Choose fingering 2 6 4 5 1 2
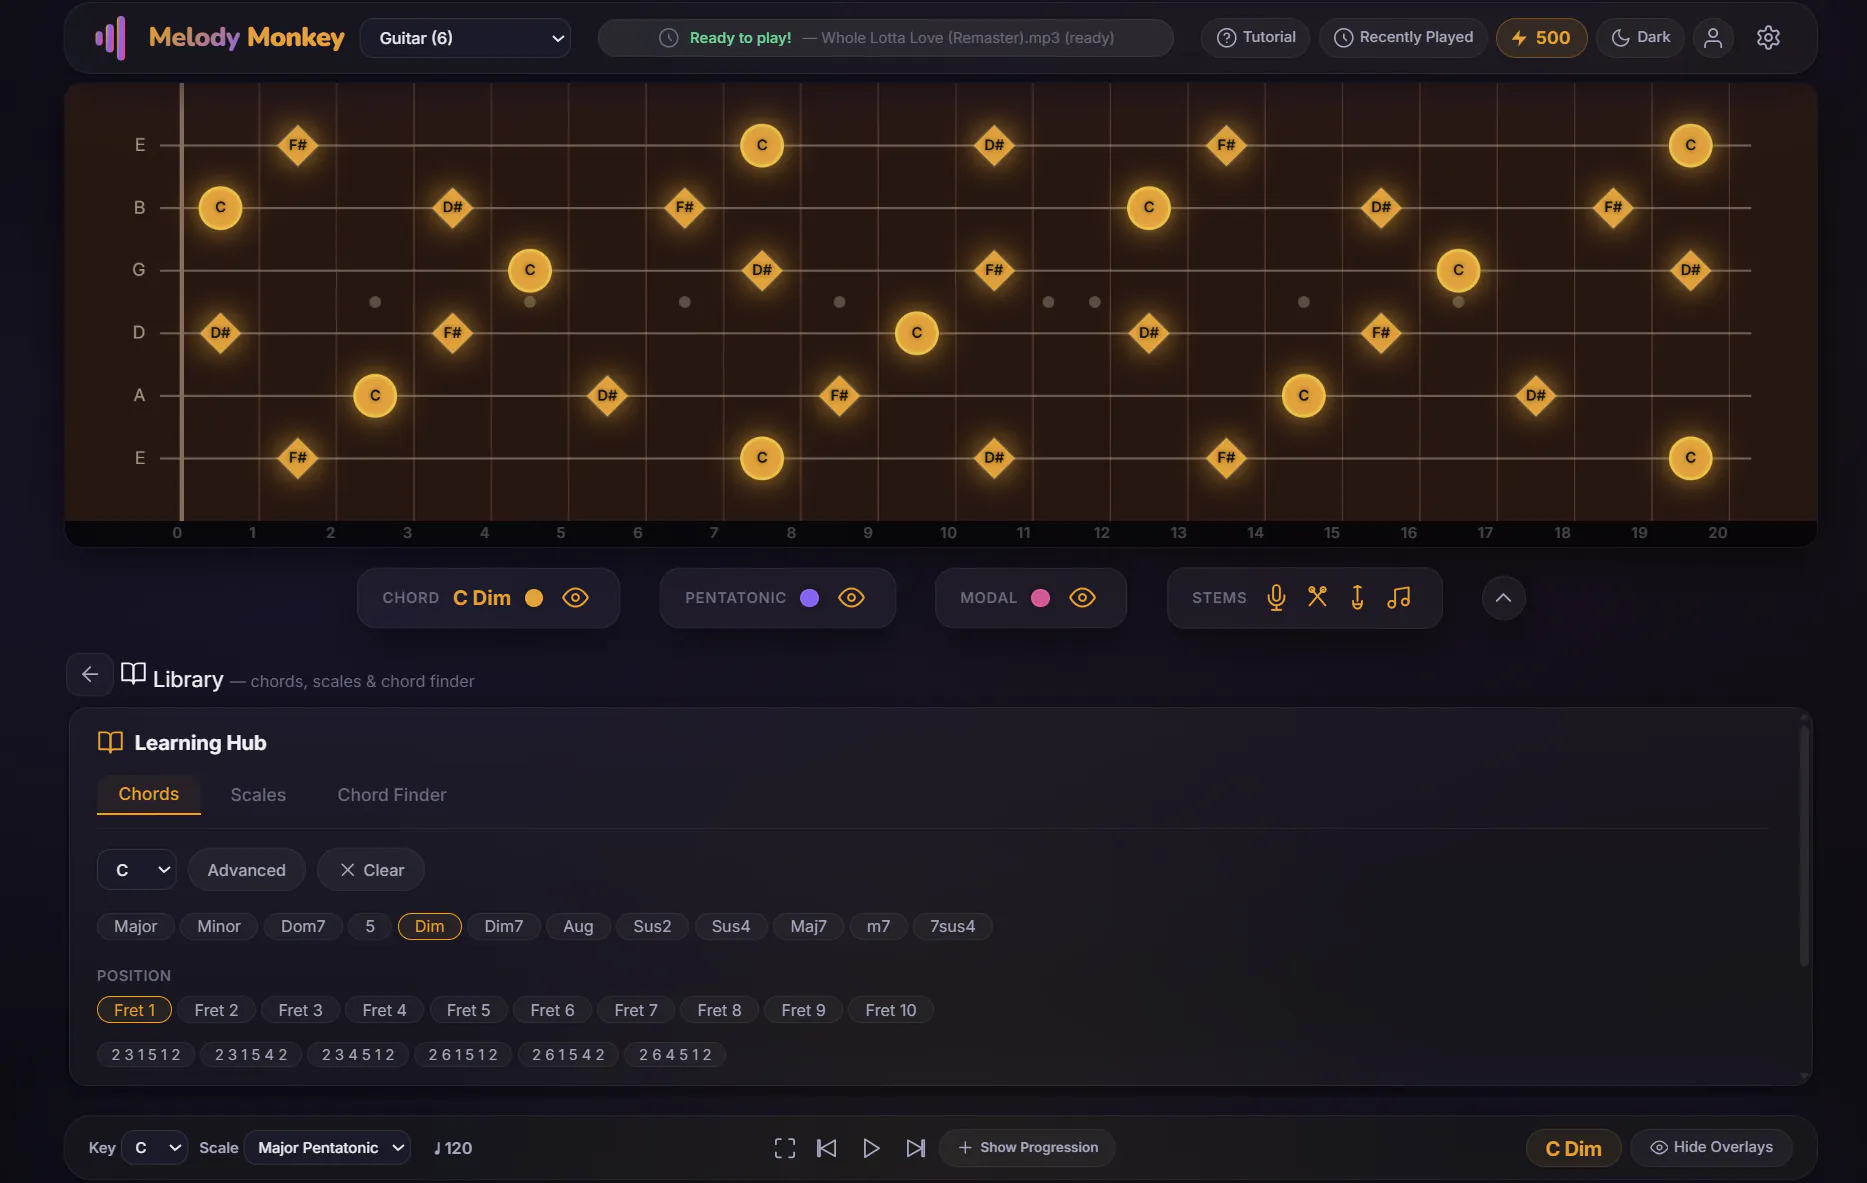 pyautogui.click(x=675, y=1055)
